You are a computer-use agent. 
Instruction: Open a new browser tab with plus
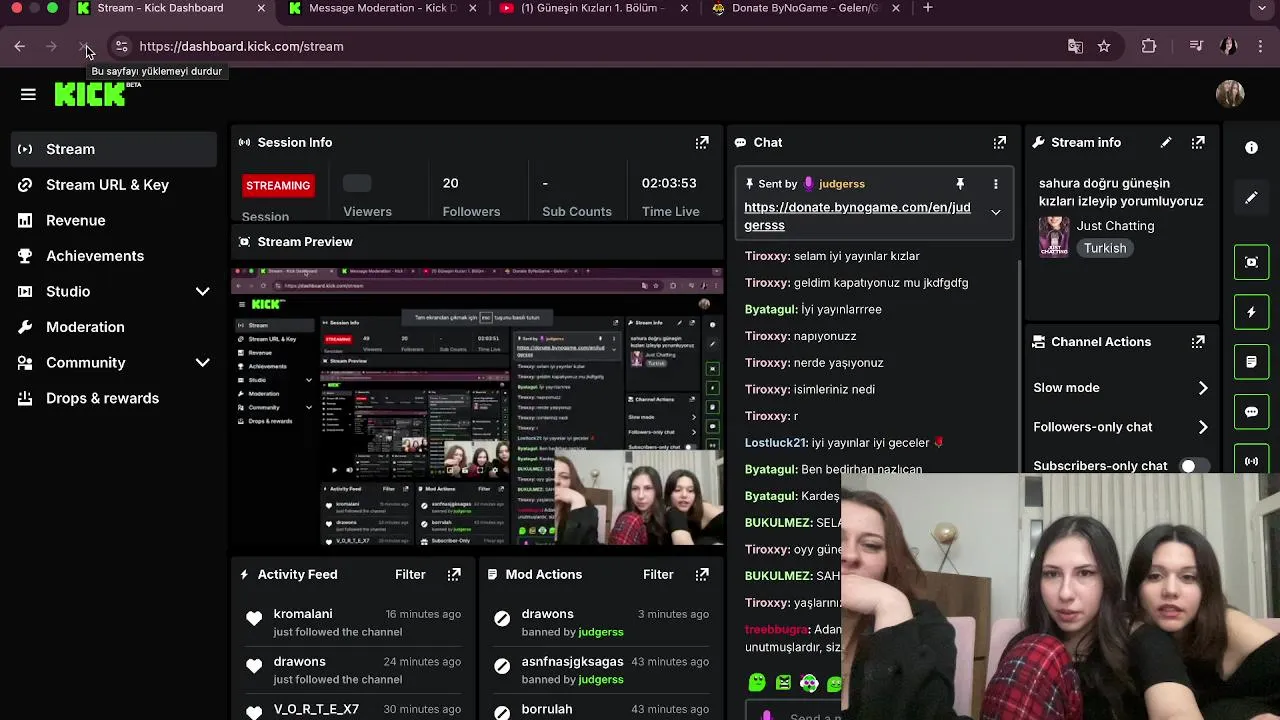[x=928, y=8]
